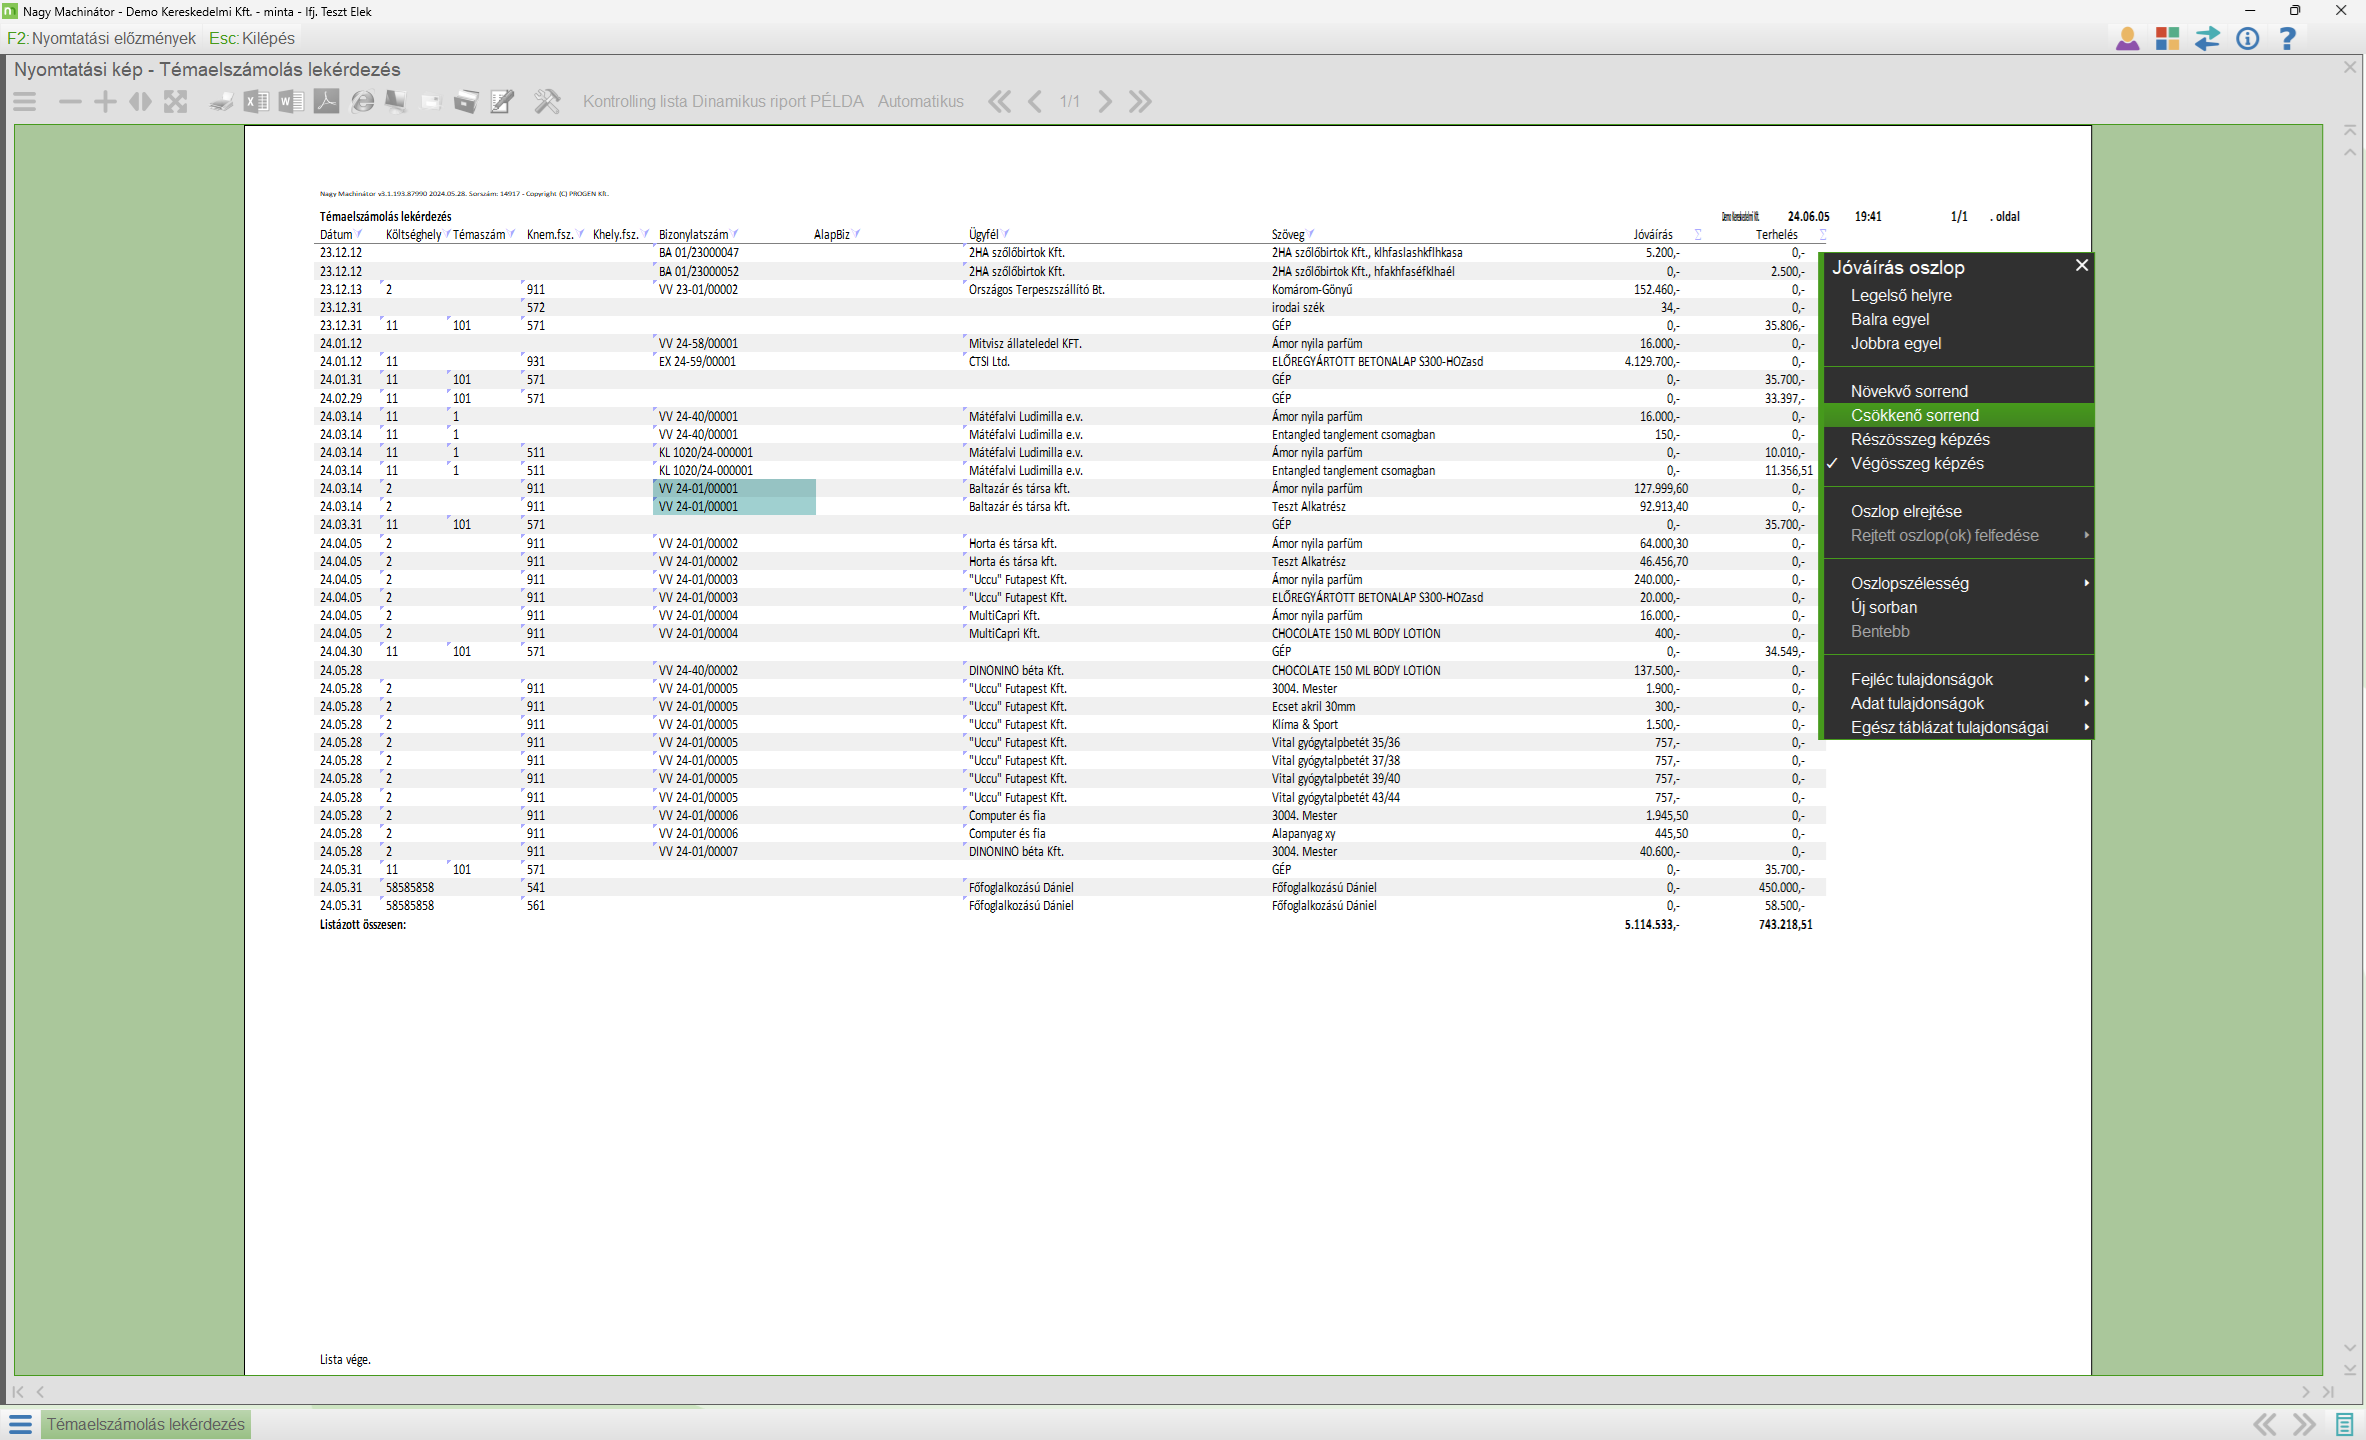2366x1440 pixels.
Task: Expand Fejléc tulajdonságok submenu
Action: [x=1921, y=679]
